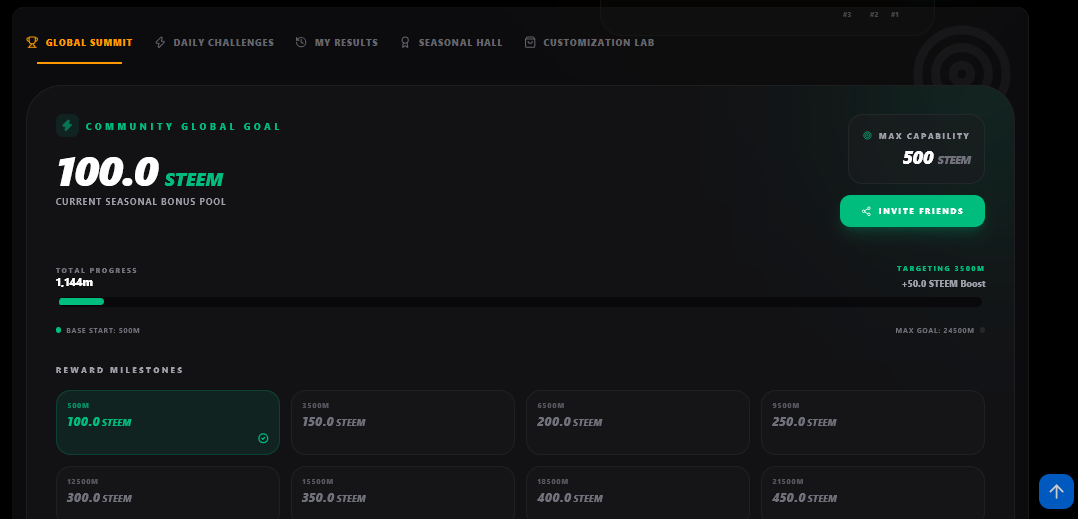Click the trophy icon beside Global Summit

[x=32, y=43]
